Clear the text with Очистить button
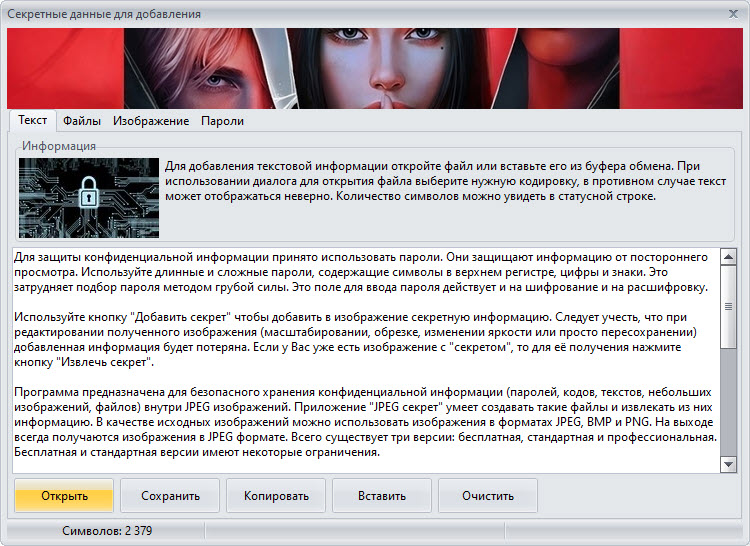This screenshot has height=546, width=750. coord(487,496)
